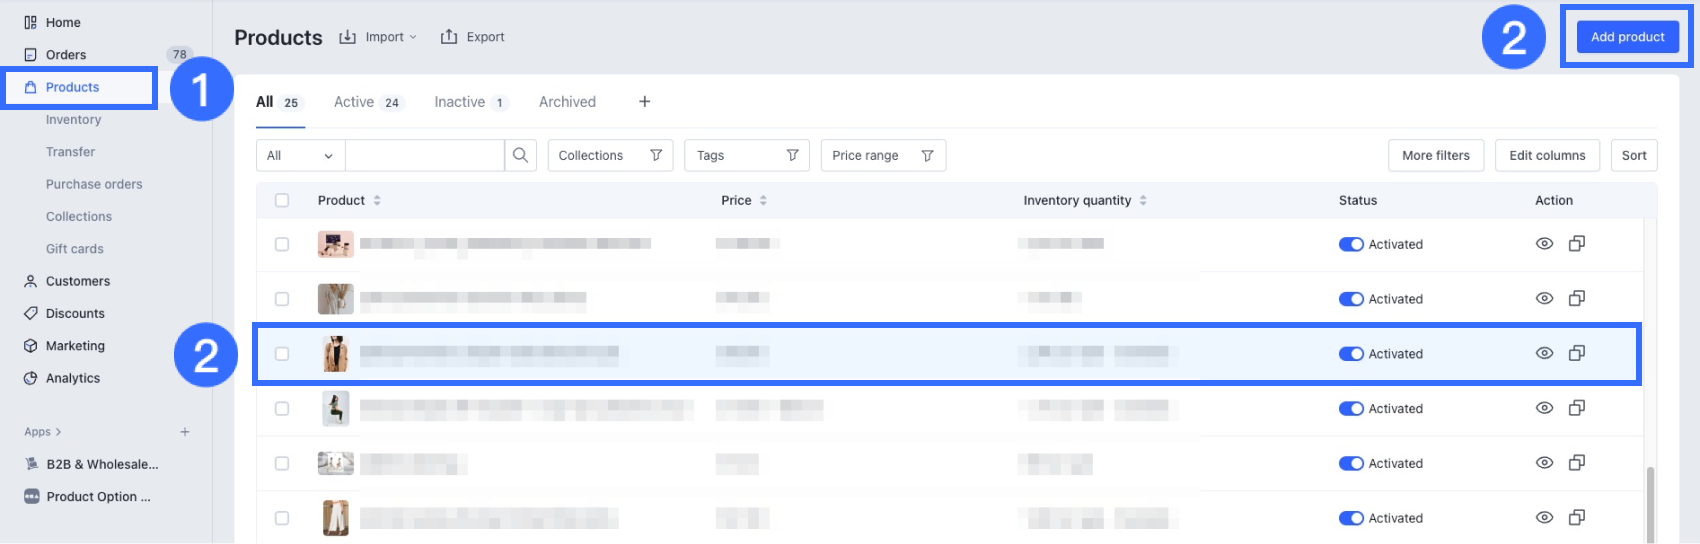This screenshot has height=544, width=1700.
Task: Click the More filters button
Action: tap(1435, 155)
